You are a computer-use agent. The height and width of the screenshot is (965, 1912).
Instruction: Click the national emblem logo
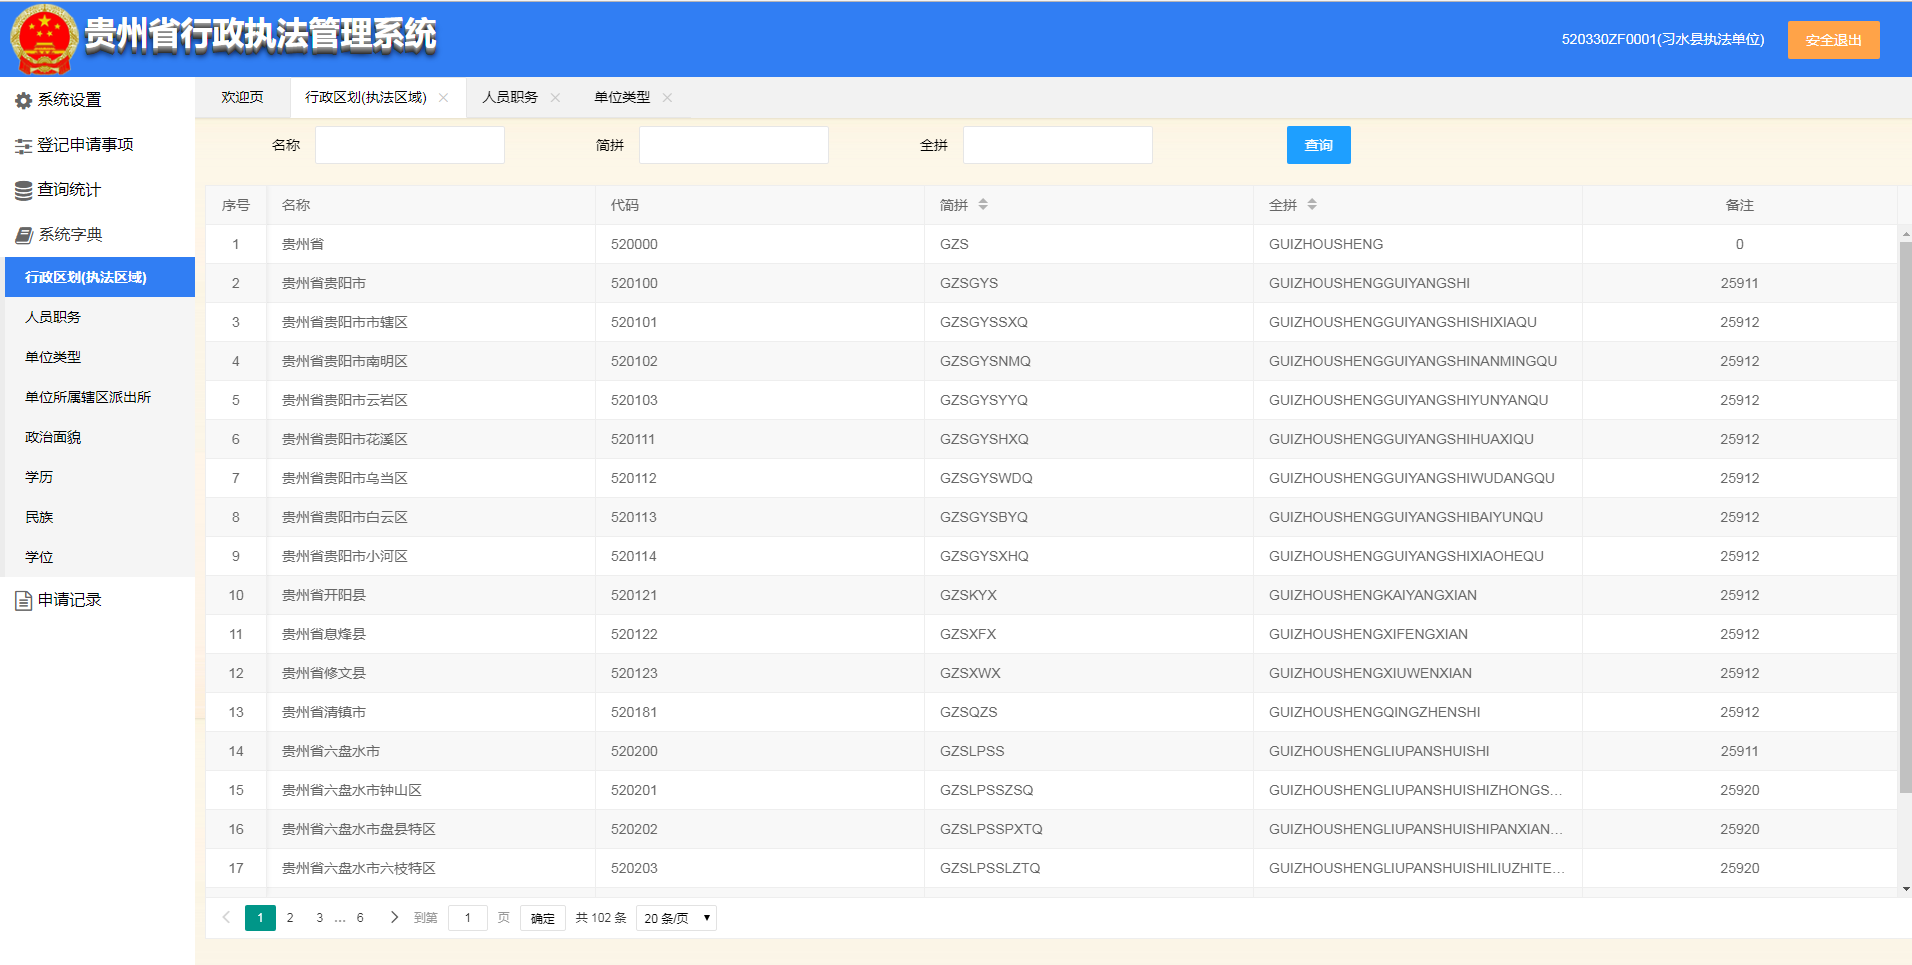click(x=44, y=39)
